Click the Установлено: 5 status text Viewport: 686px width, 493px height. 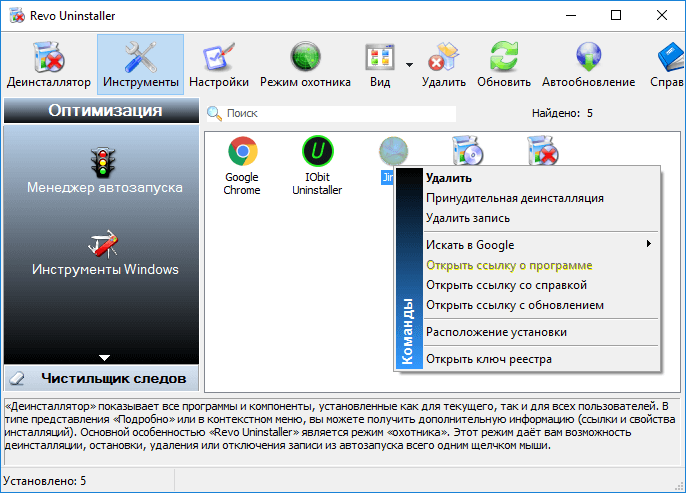(x=45, y=481)
